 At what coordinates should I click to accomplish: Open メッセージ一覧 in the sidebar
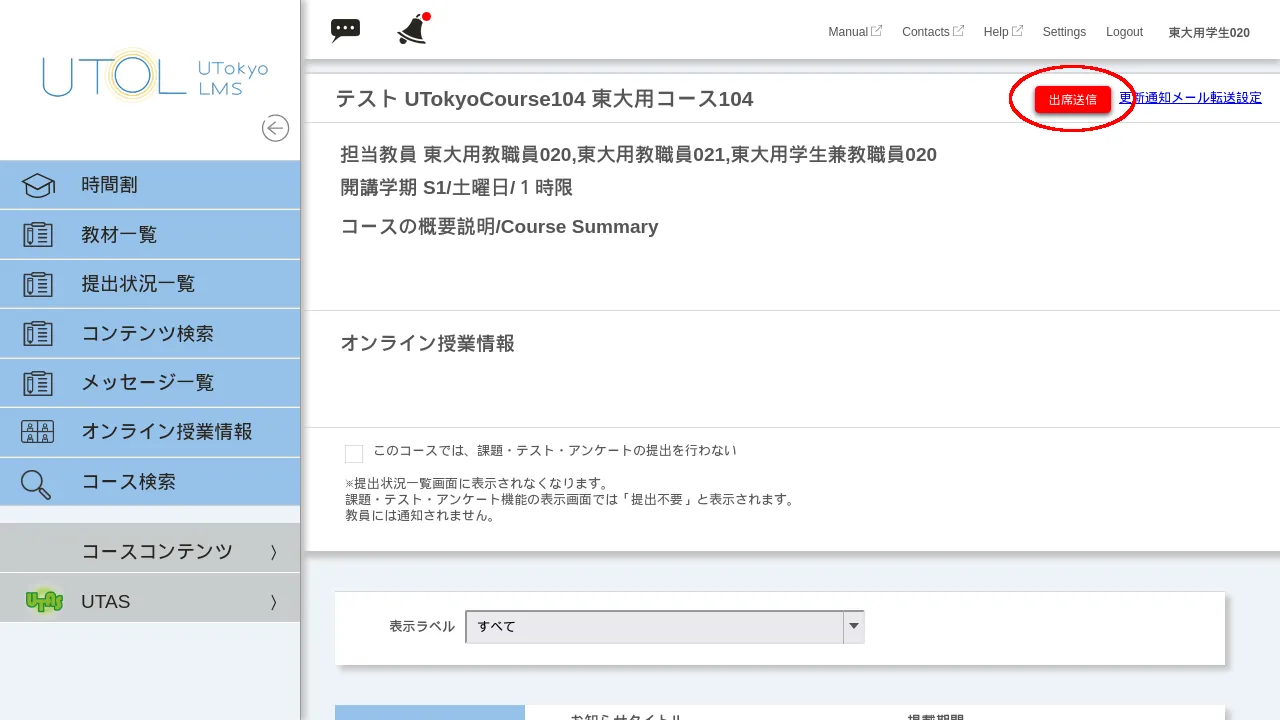click(37, 383)
